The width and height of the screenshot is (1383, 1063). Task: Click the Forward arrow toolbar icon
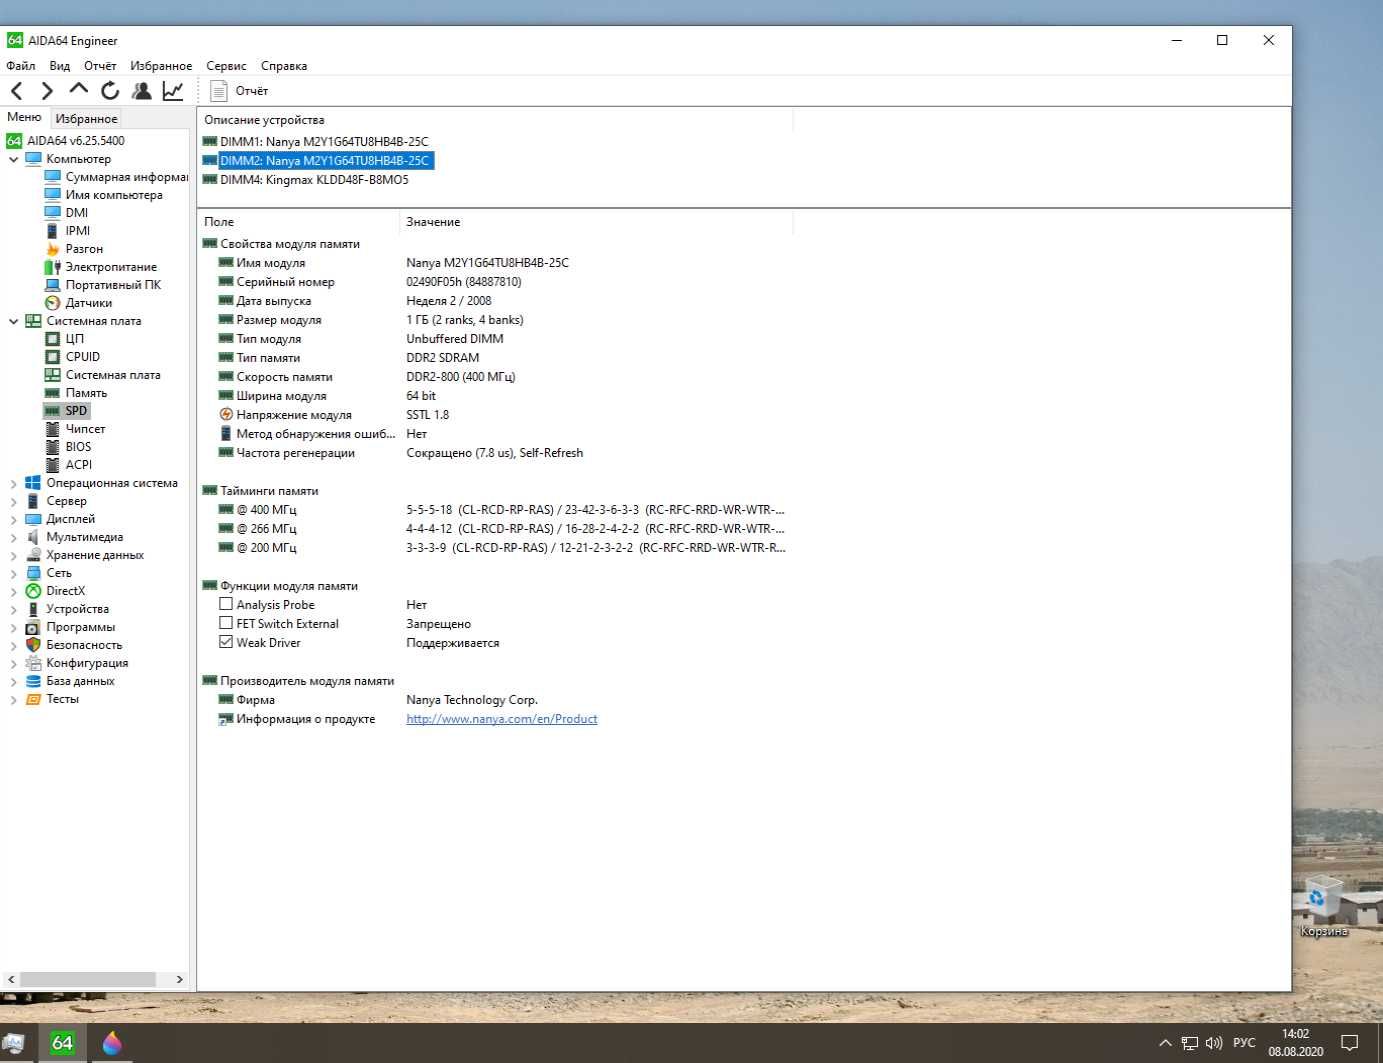pyautogui.click(x=46, y=91)
